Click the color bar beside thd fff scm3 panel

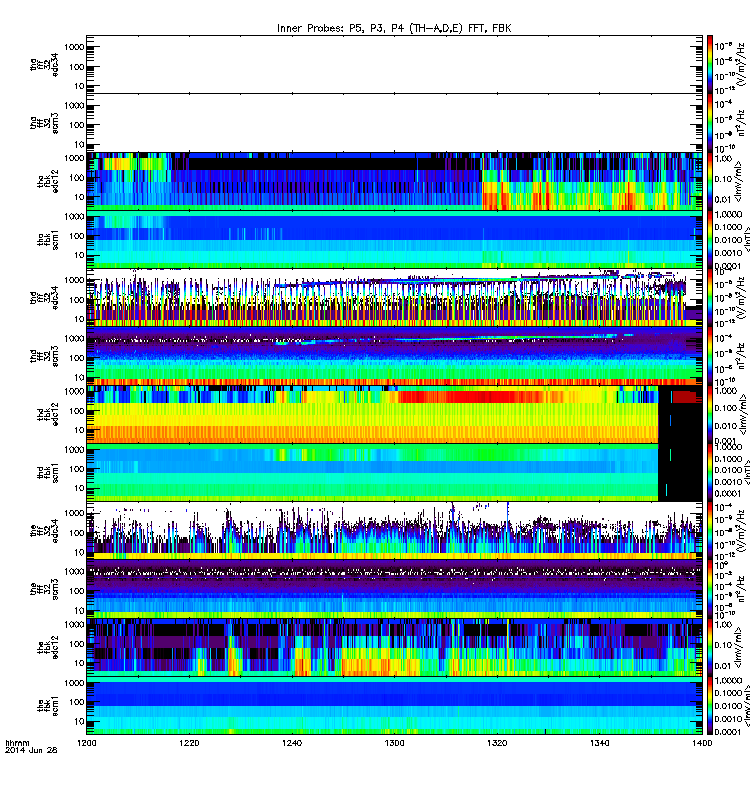pyautogui.click(x=710, y=356)
